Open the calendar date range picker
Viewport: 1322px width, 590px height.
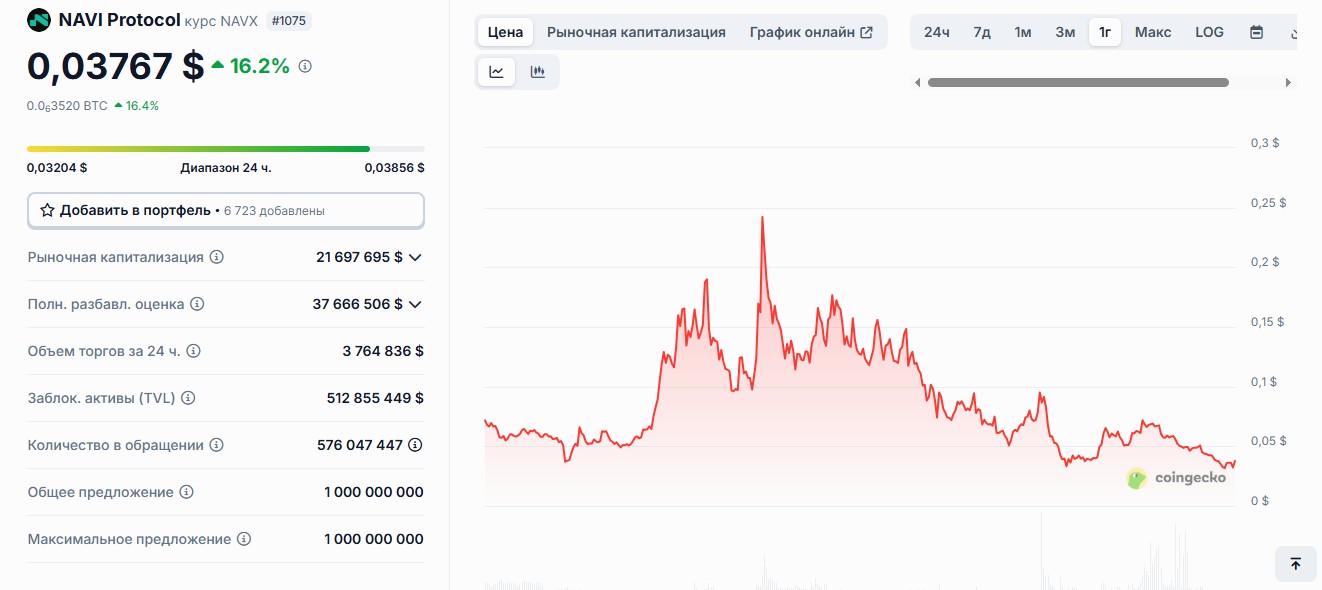click(x=1257, y=32)
